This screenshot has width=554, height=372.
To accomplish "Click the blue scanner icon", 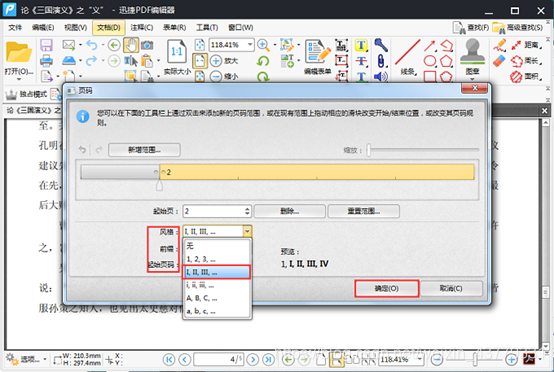I will coord(69,61).
